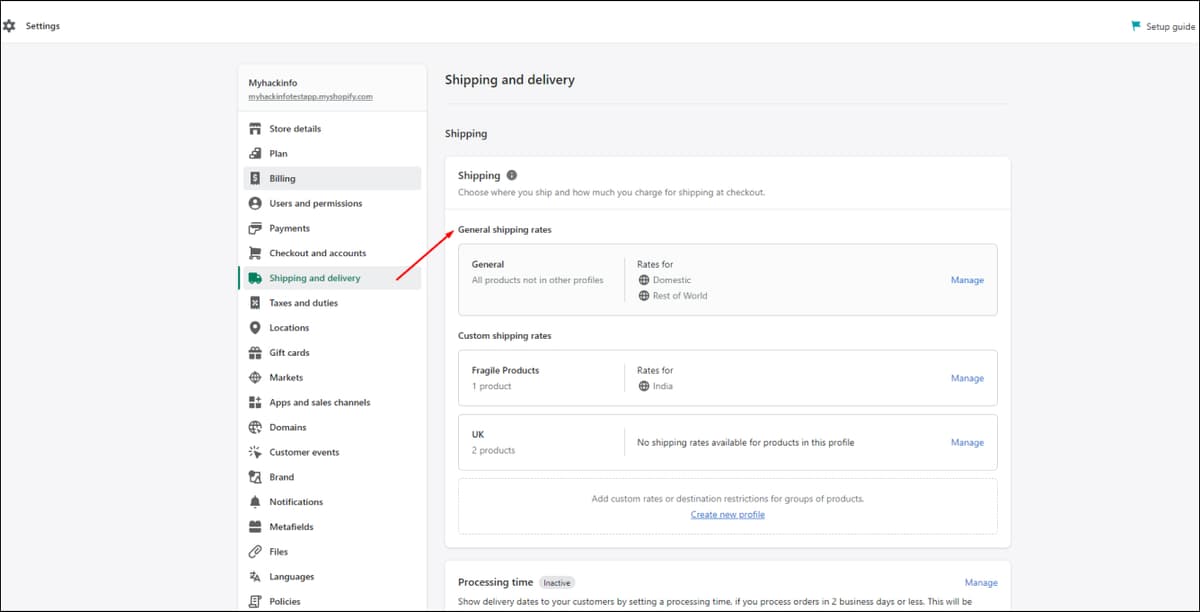Click the General shipping rates heading
Screen dimensions: 1200x612
pos(505,230)
